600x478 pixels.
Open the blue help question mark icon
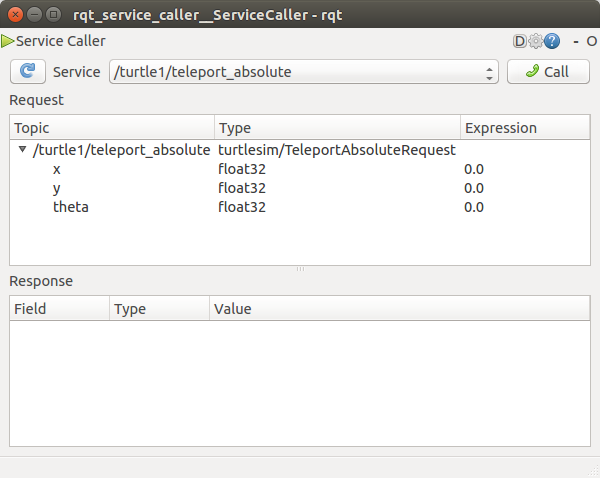551,41
